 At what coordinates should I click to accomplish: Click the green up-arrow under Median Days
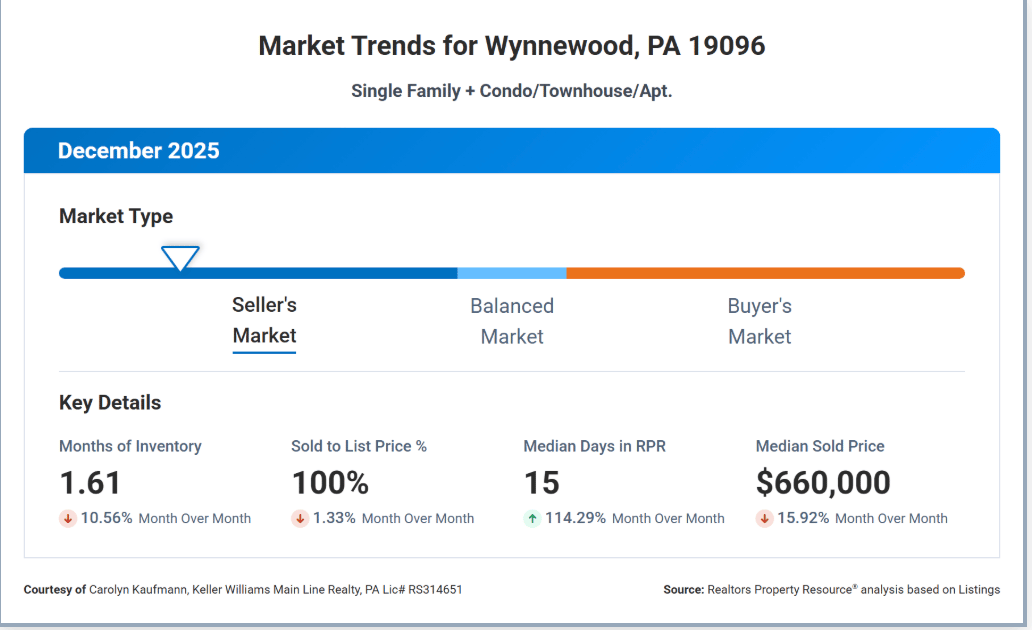(x=532, y=518)
